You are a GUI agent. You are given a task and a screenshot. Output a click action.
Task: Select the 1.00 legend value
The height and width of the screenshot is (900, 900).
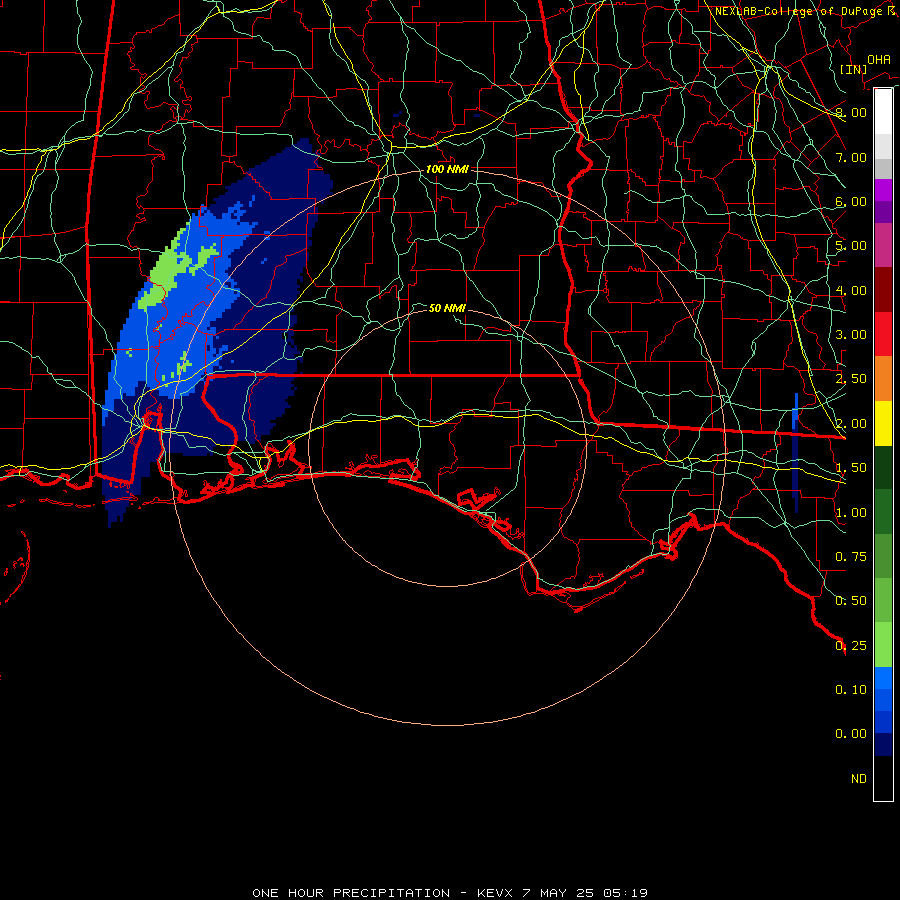click(851, 513)
